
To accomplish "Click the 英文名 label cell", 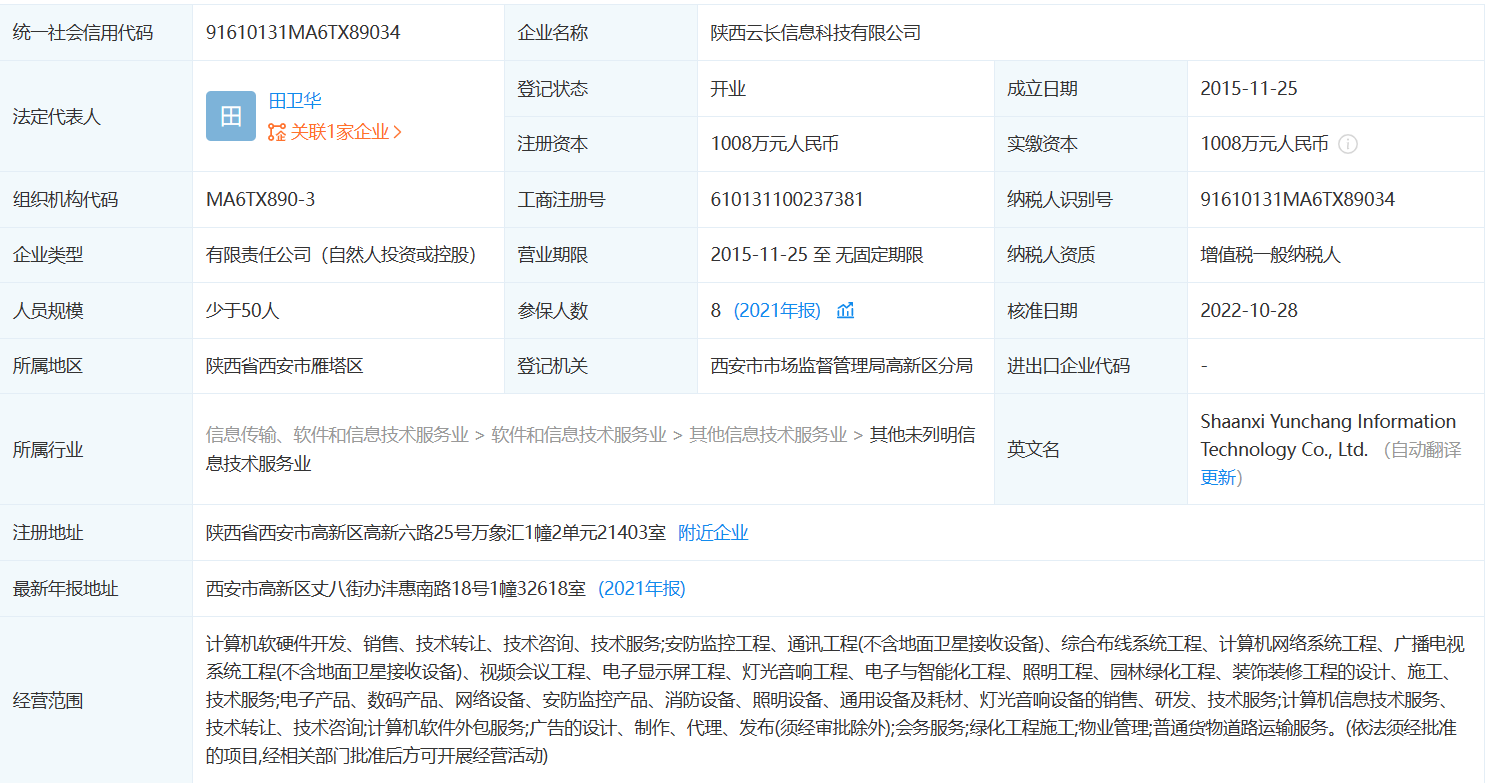I will coord(1091,449).
